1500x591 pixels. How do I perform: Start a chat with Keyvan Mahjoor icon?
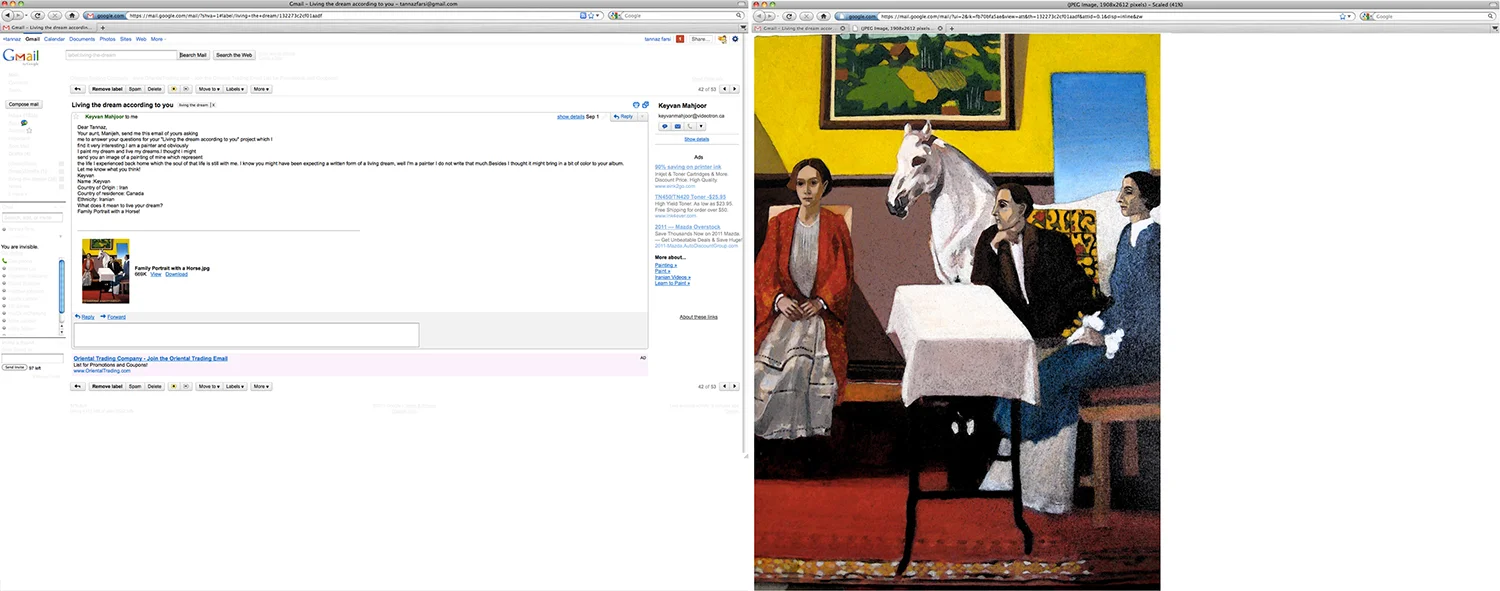664,127
